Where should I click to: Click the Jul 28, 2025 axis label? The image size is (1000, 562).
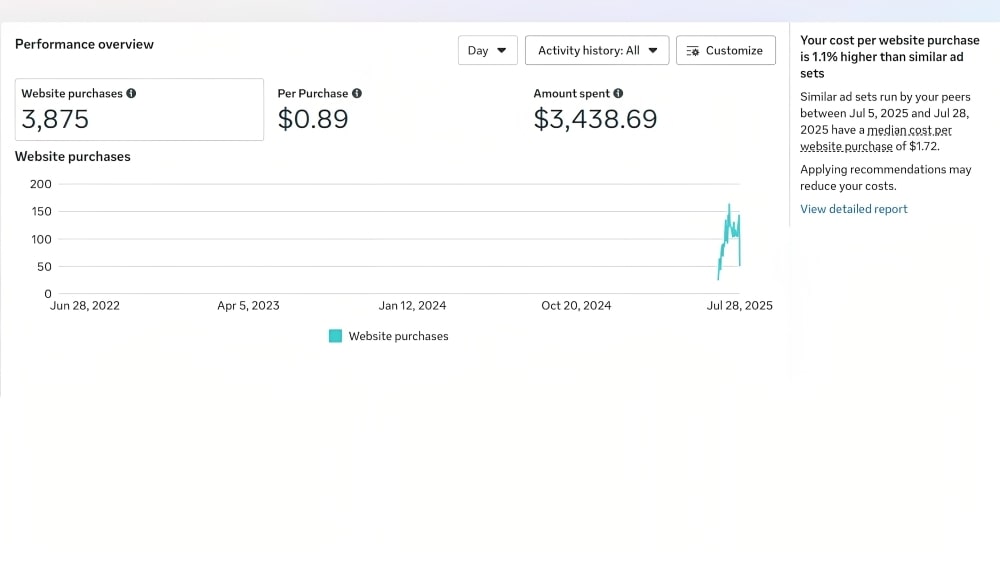[738, 306]
